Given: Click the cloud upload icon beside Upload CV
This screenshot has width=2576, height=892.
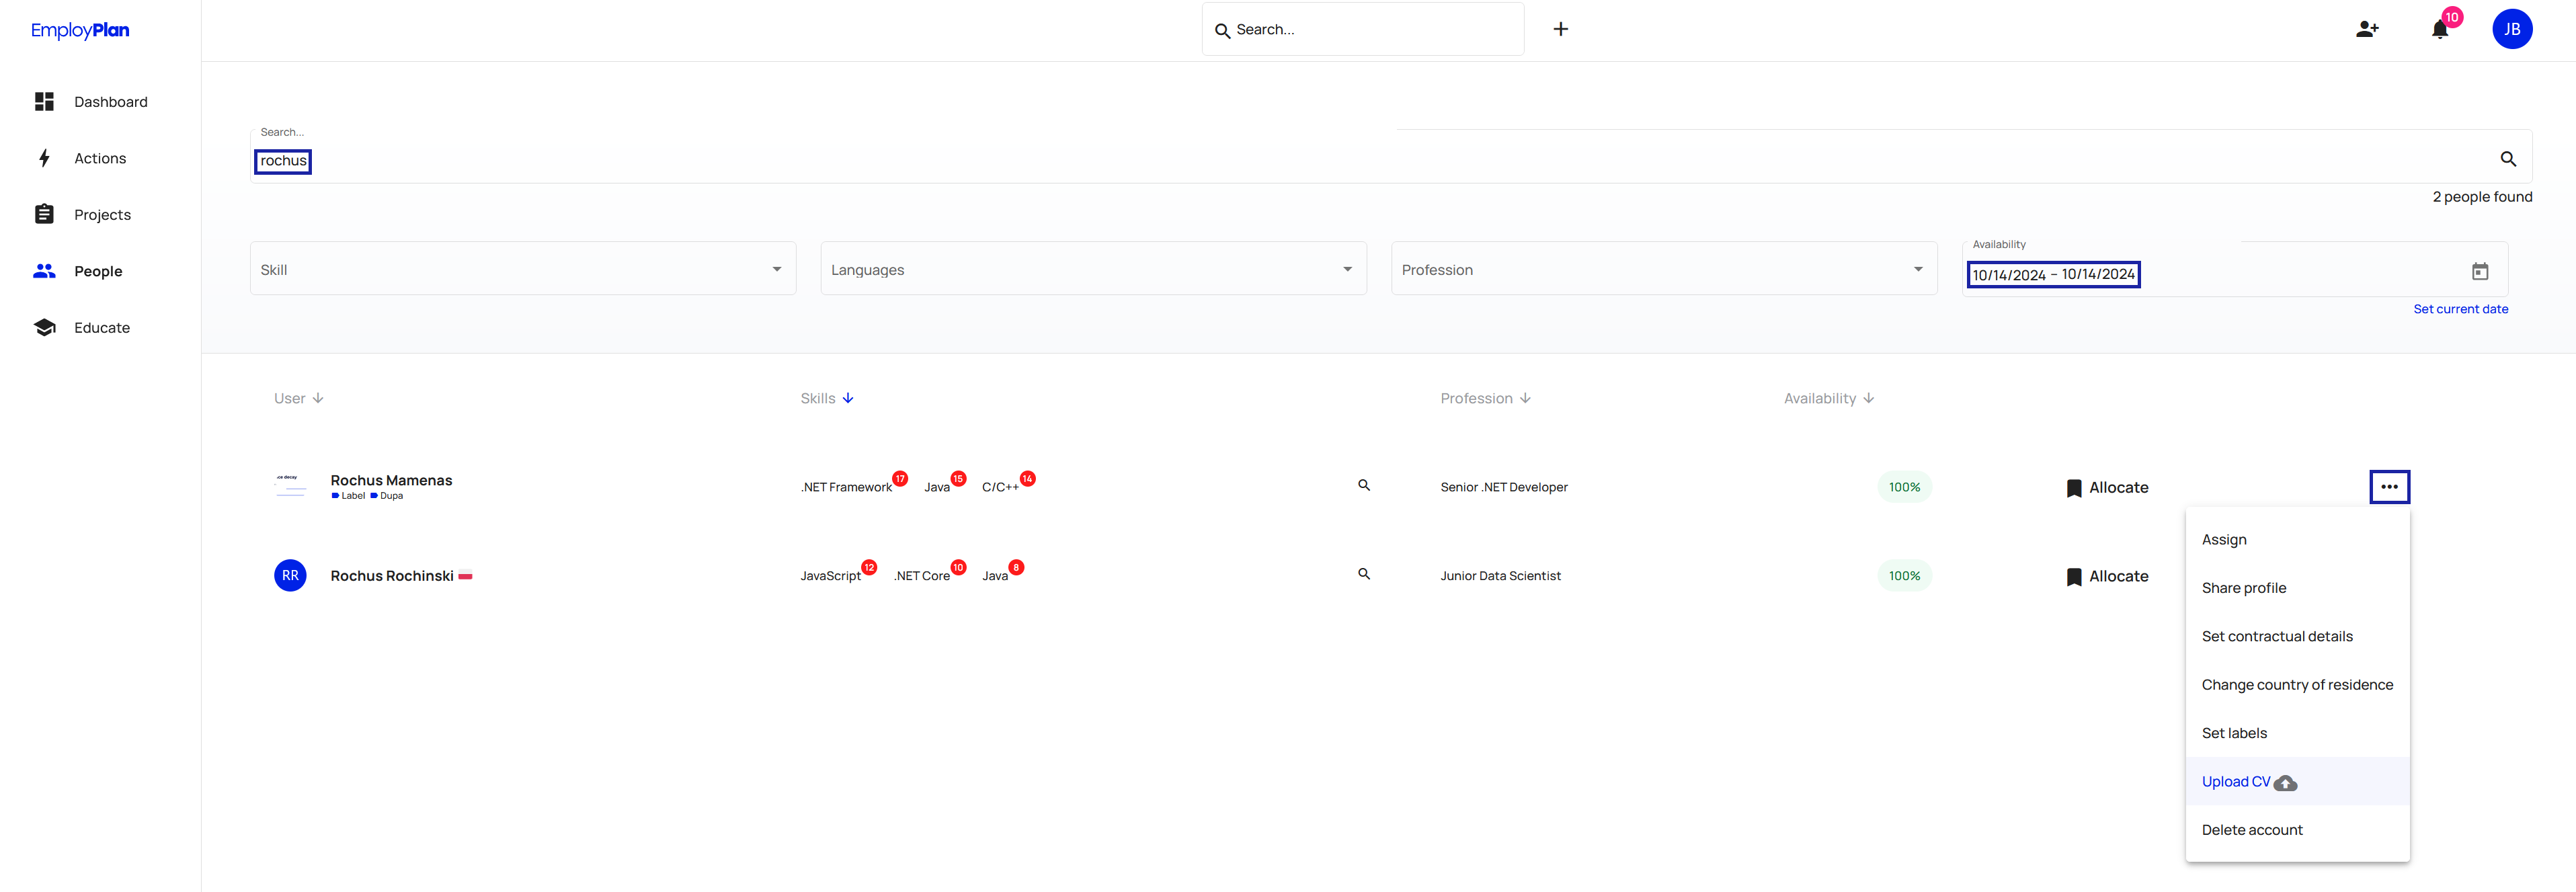Looking at the screenshot, I should (2285, 783).
